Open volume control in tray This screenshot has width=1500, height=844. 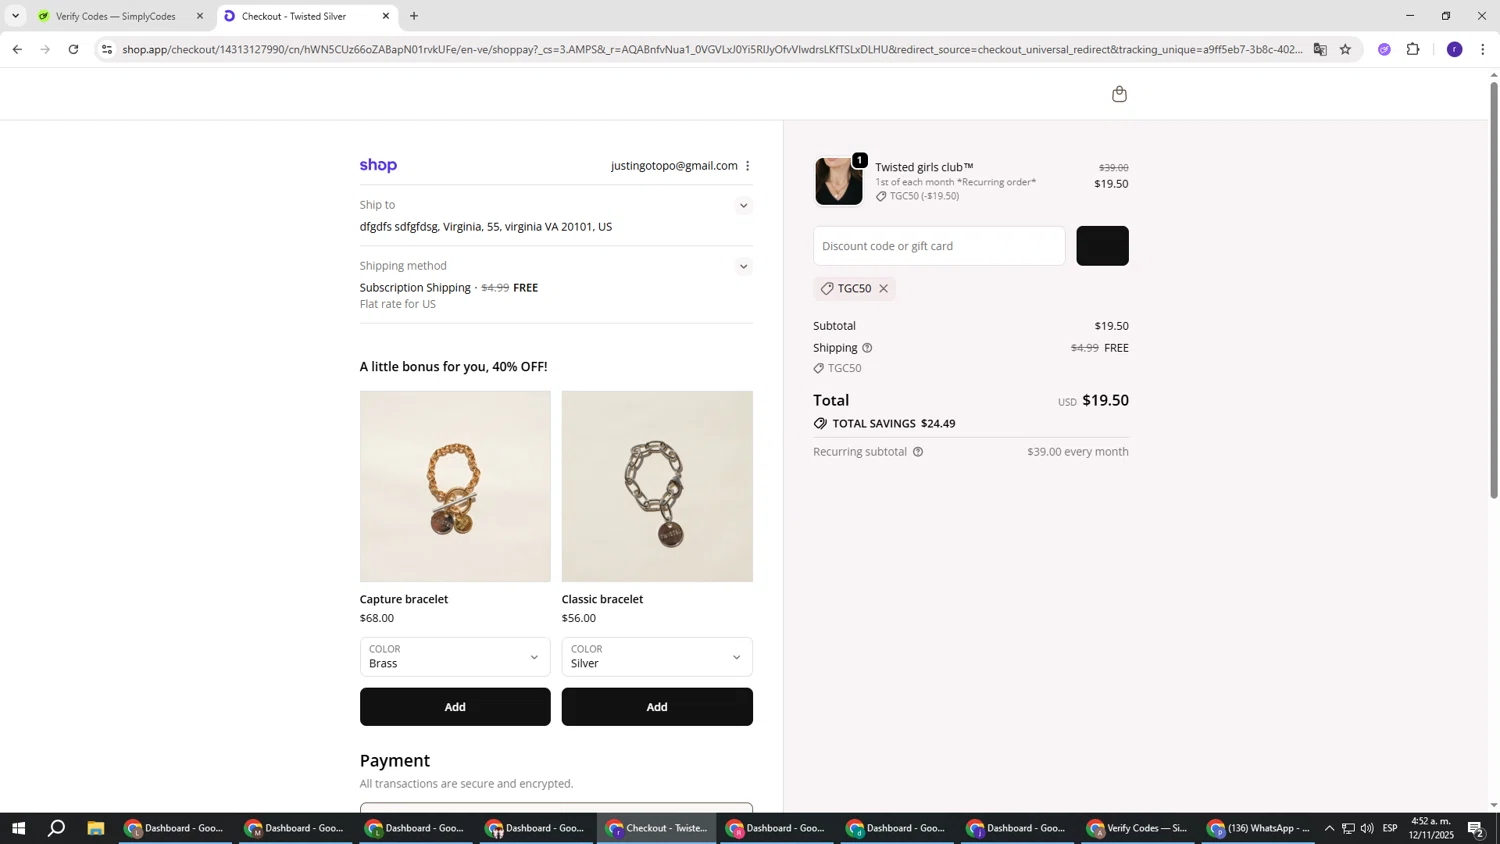1367,828
